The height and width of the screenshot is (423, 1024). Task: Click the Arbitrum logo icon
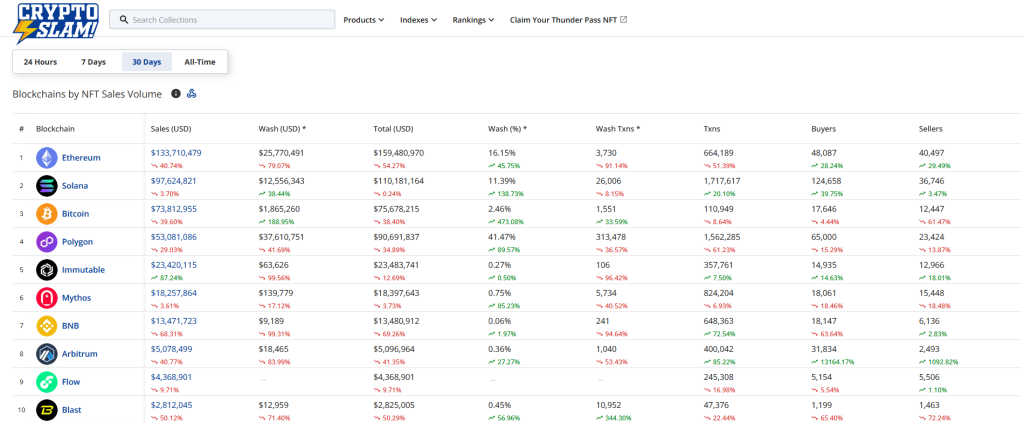tap(46, 354)
